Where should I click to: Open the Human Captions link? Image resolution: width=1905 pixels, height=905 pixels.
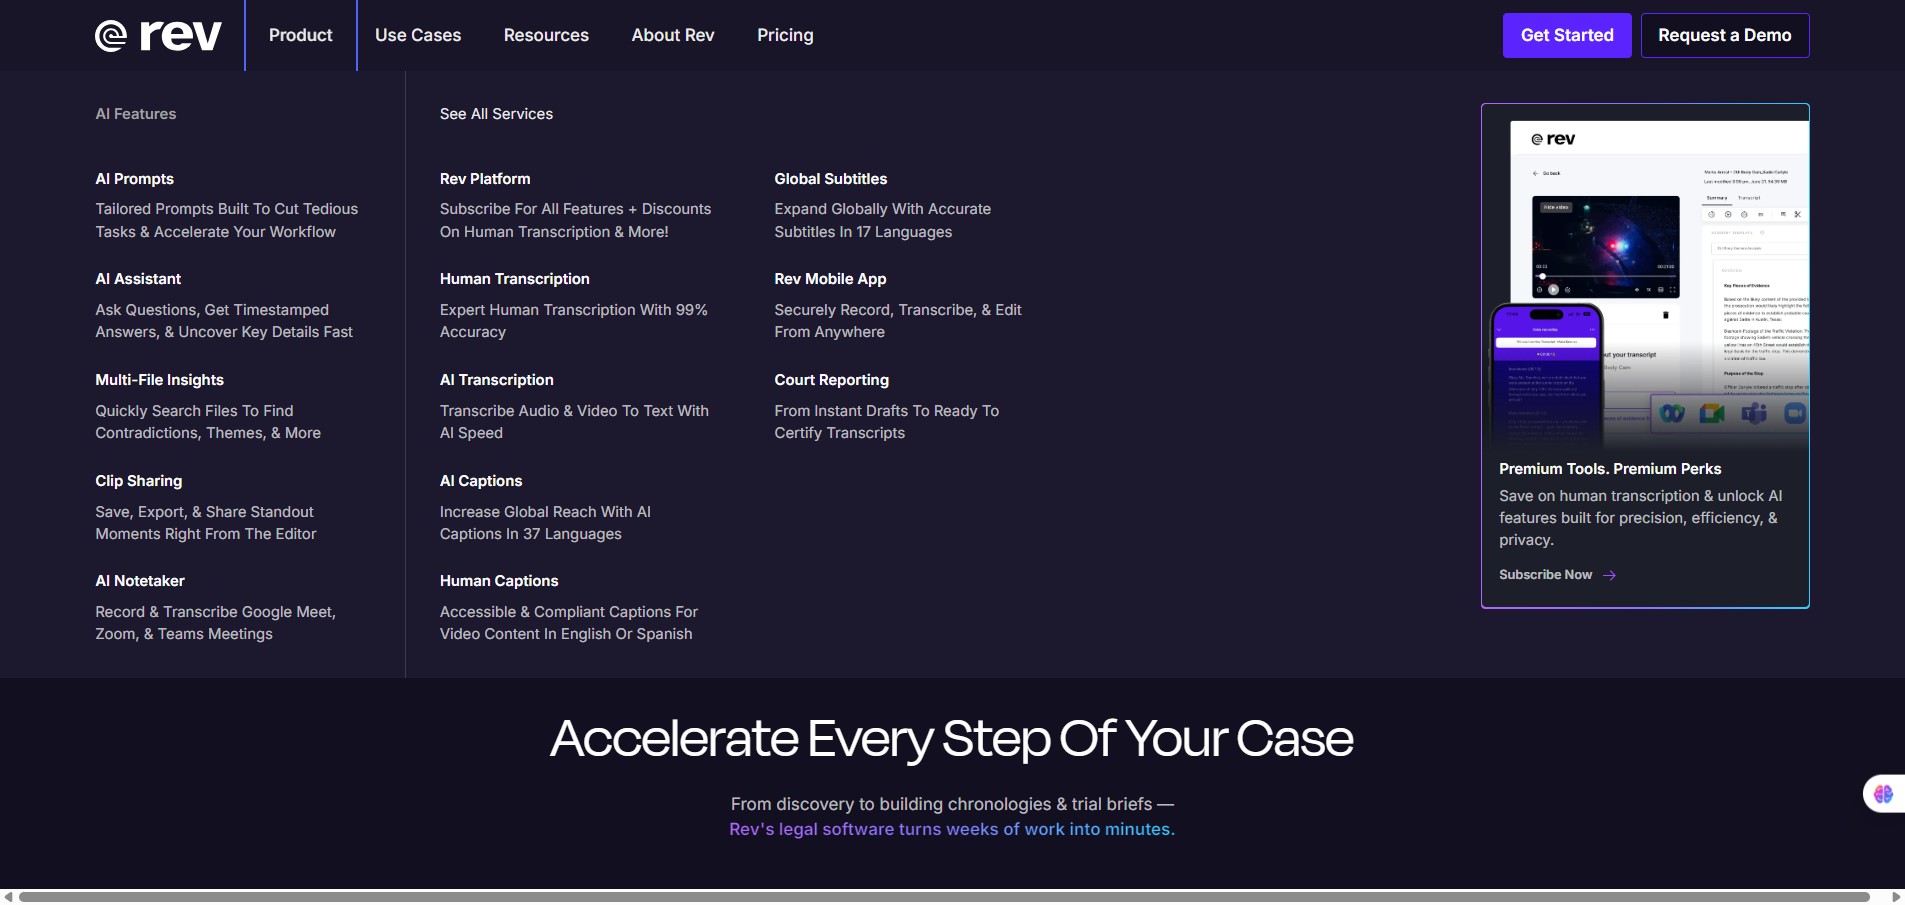coord(499,581)
